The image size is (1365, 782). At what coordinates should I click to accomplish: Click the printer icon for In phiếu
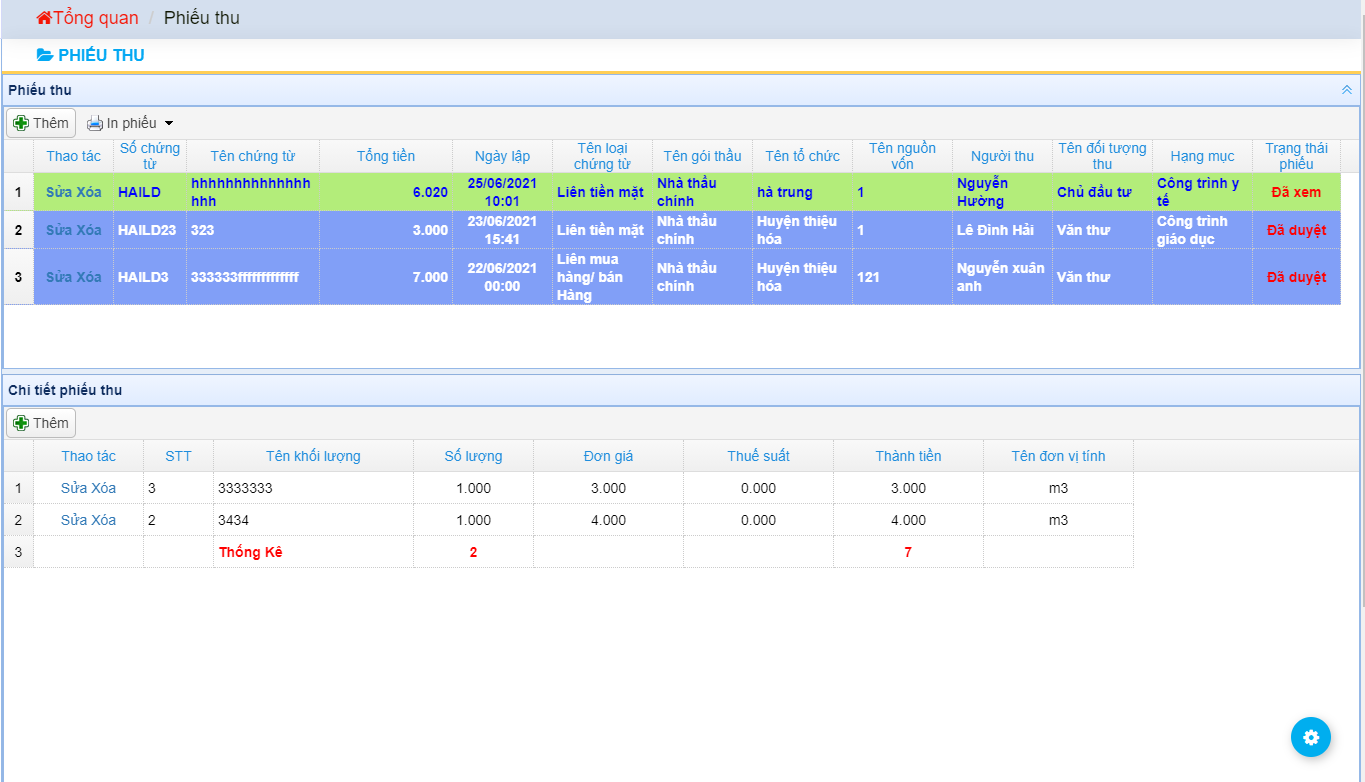pyautogui.click(x=95, y=123)
